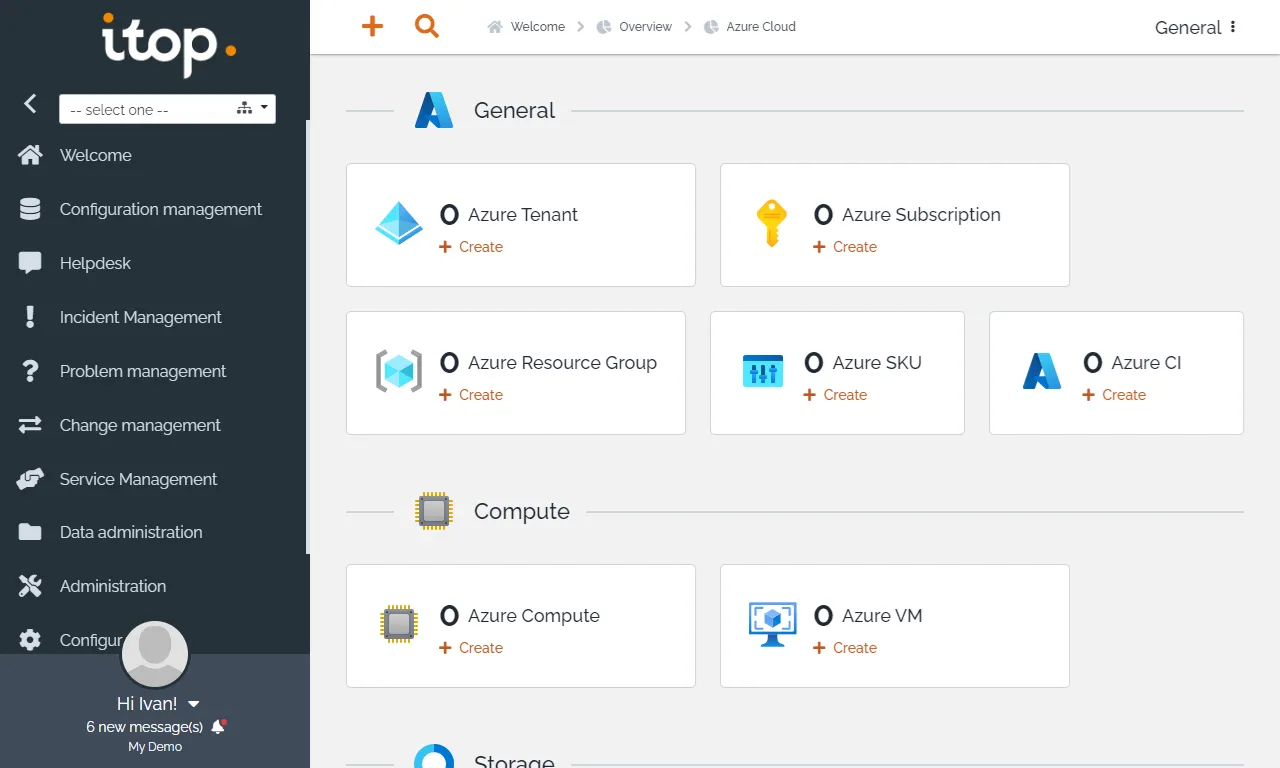Click the Incident Management exclamation icon
The height and width of the screenshot is (768, 1280).
point(30,317)
